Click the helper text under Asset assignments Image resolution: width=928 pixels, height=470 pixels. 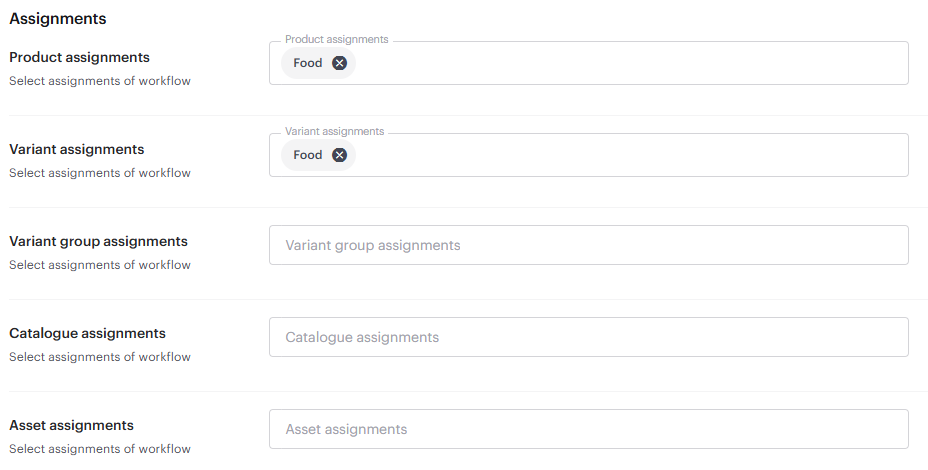pos(99,449)
